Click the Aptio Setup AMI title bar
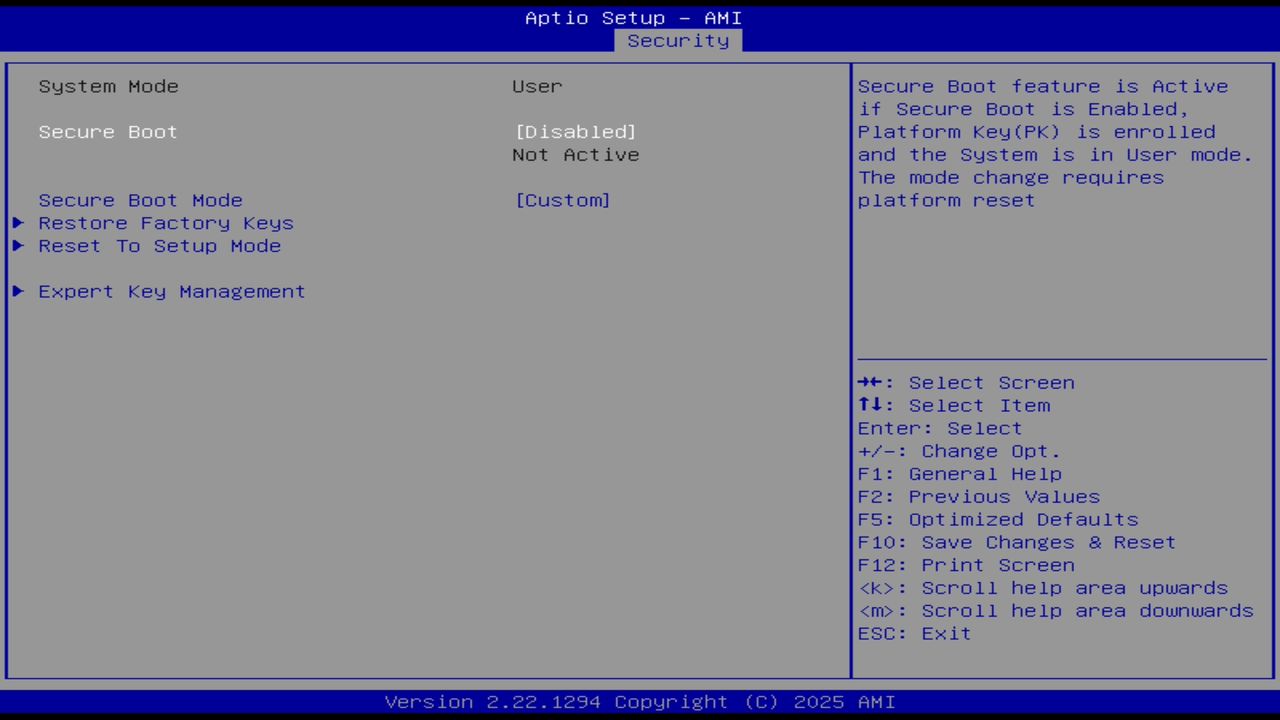 [634, 17]
